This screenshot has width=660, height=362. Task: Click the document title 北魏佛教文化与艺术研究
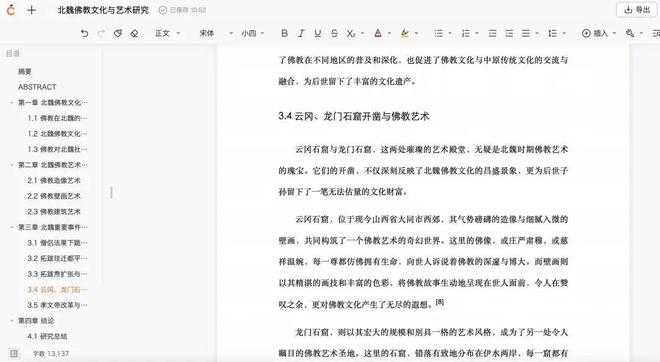[x=103, y=10]
